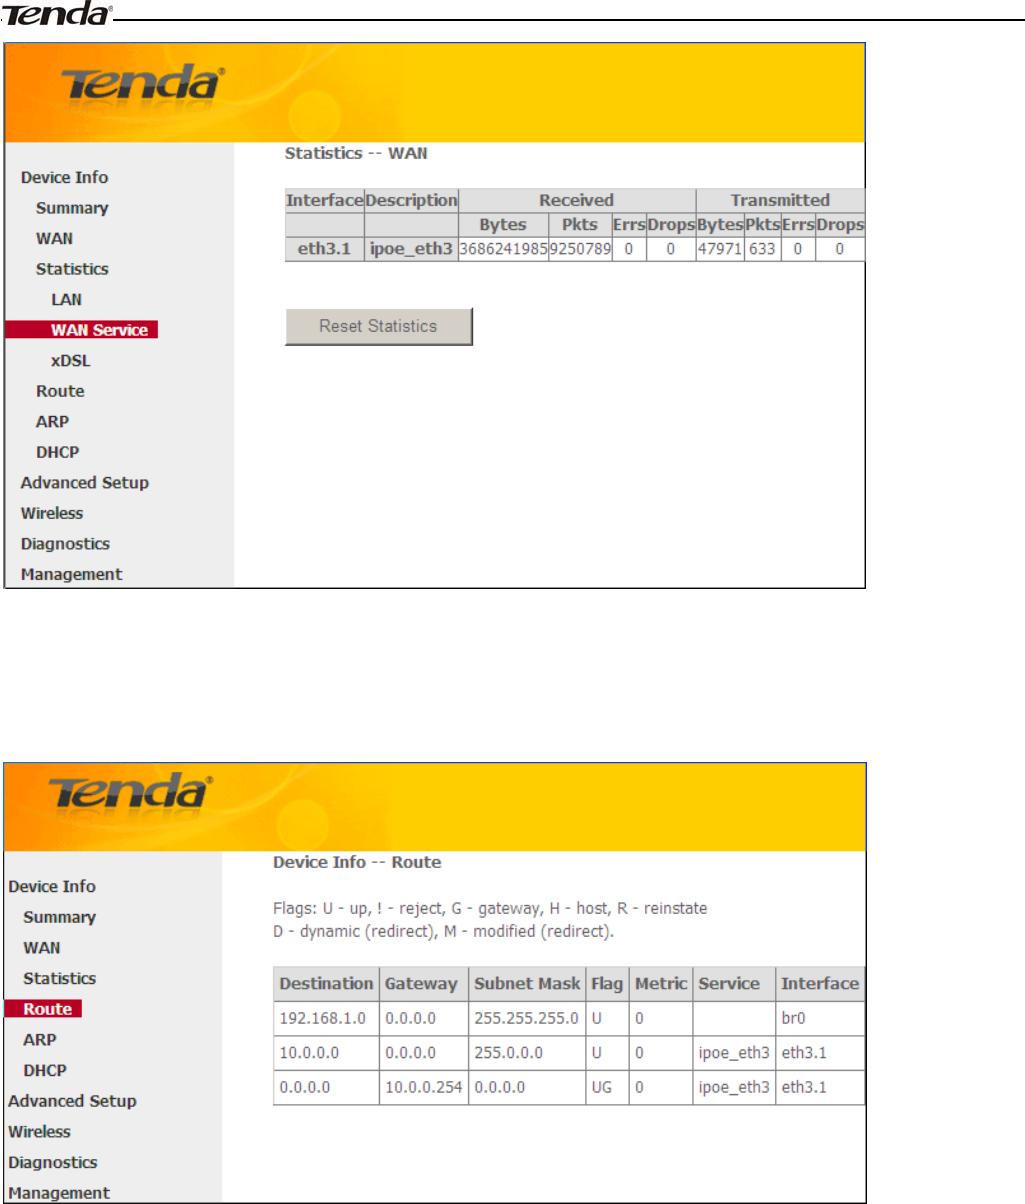Open Advanced Setup in bottom panel
This screenshot has height=1204, width=1025.
coord(72,1100)
